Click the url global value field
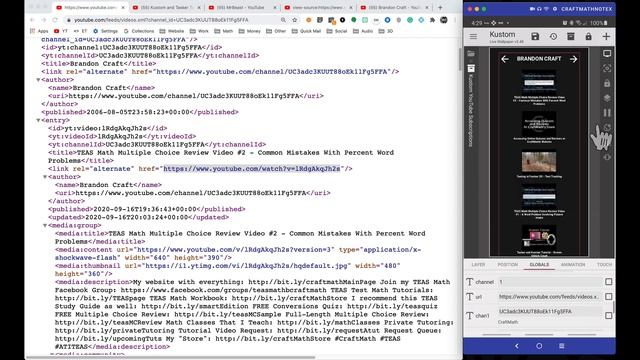Viewport: 640px width, 360px height. pyautogui.click(x=549, y=296)
